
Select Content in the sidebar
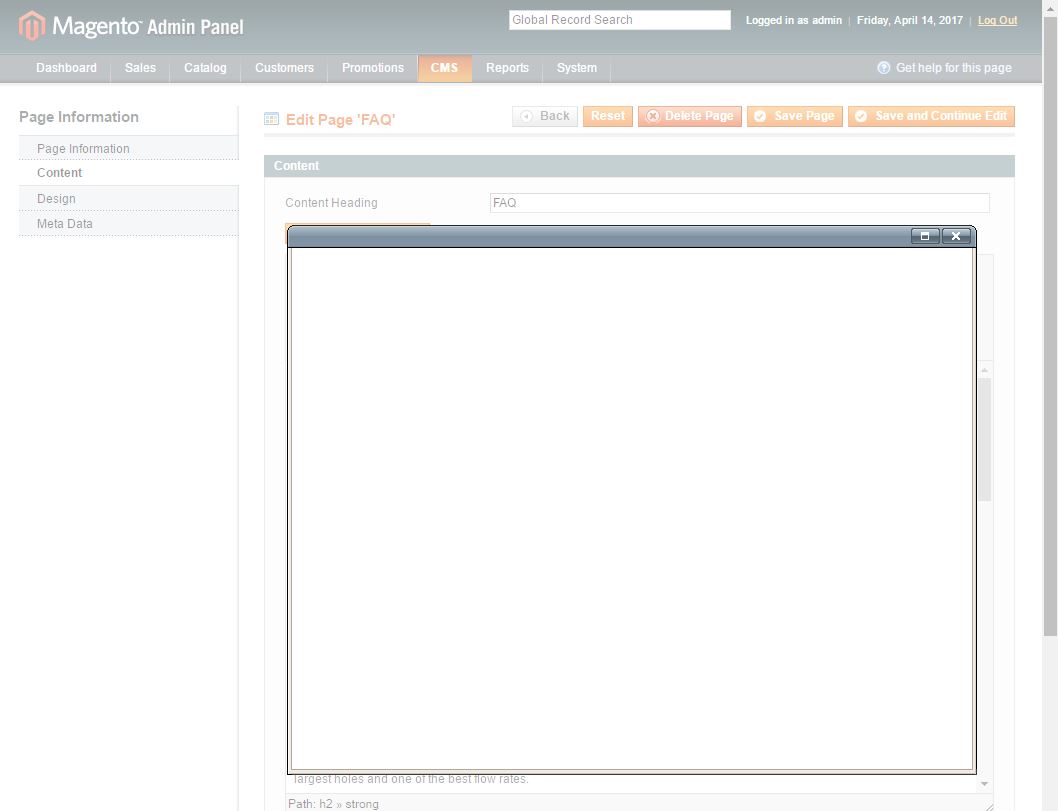[59, 172]
